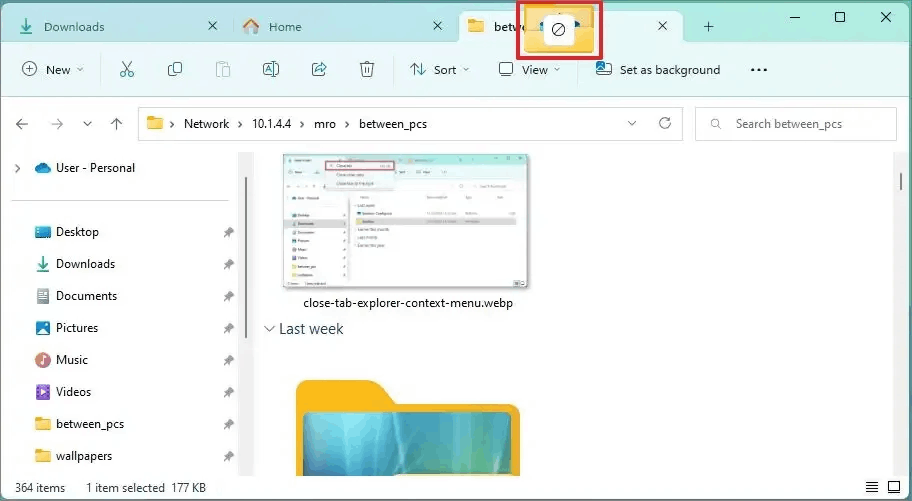Click pin icon next to wallpapers

[229, 456]
